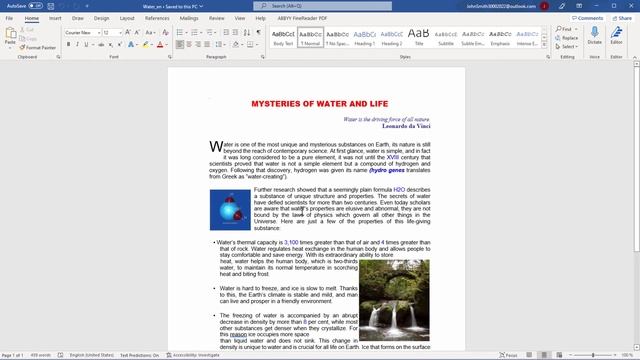
Task: Apply subscript formatting
Action: click(x=111, y=44)
